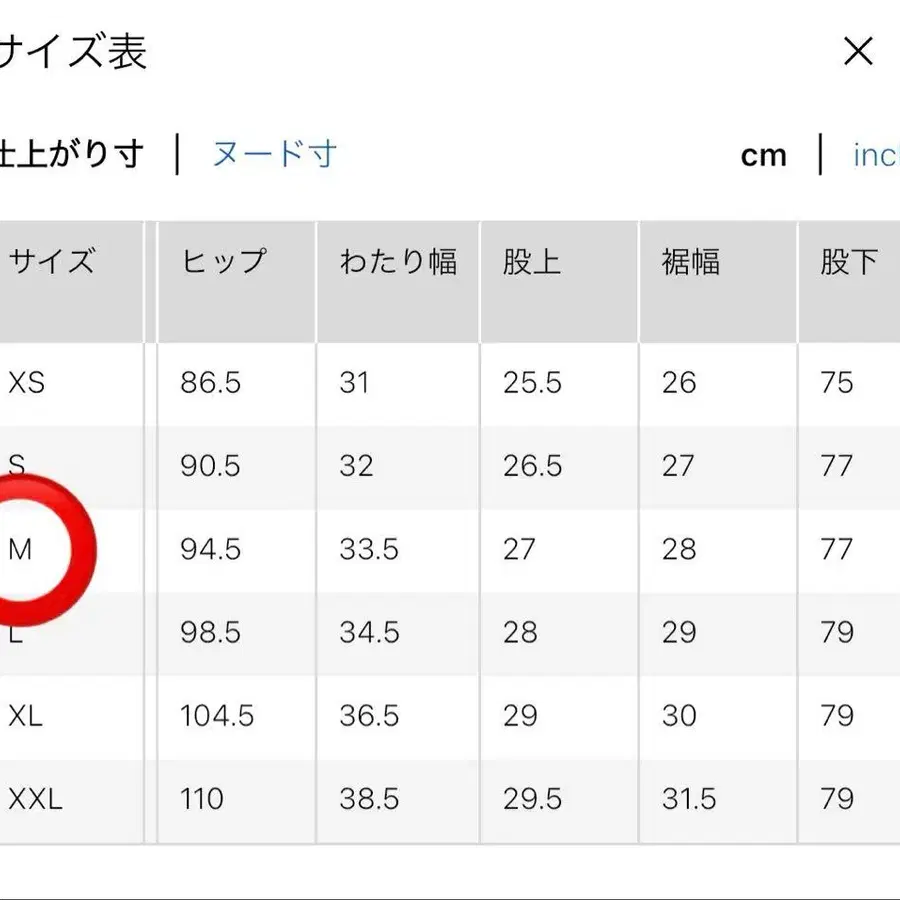This screenshot has height=900, width=900.
Task: Switch units to inch
Action: pos(878,155)
